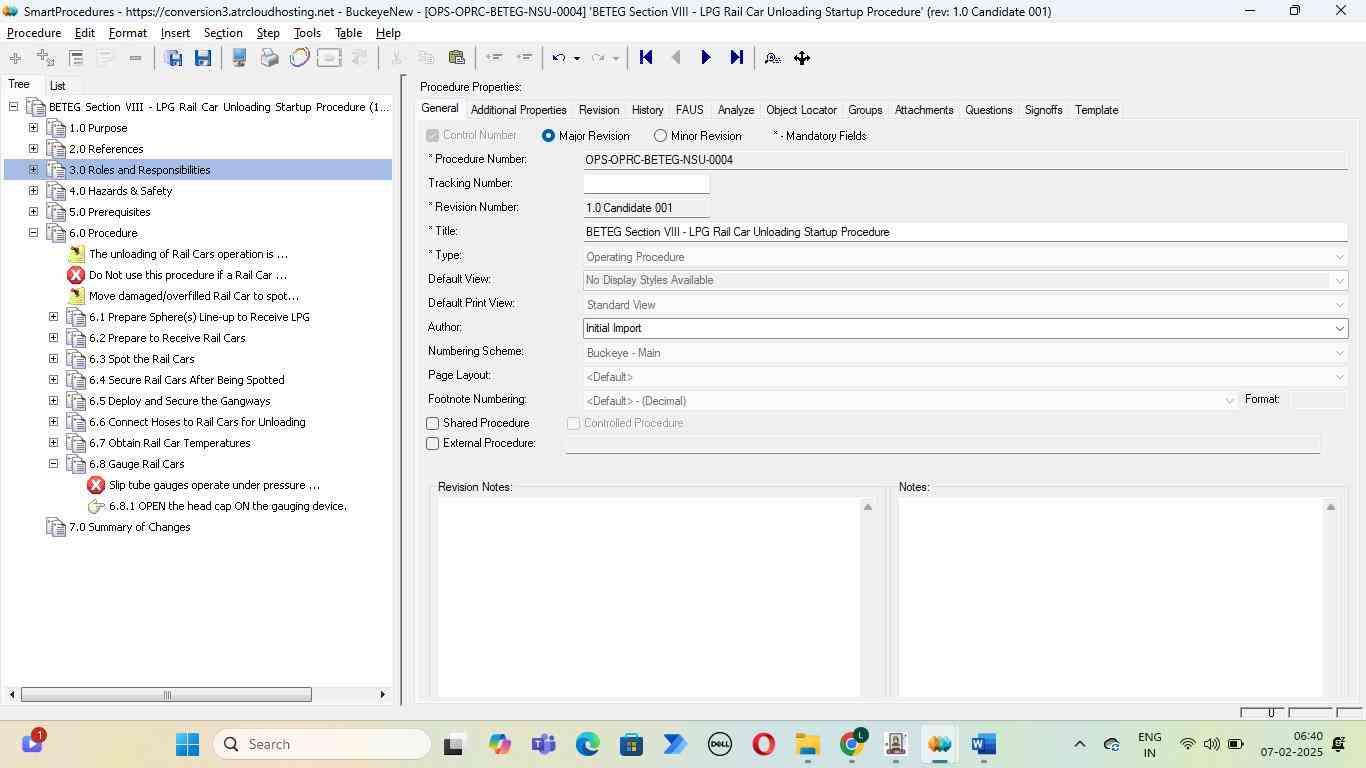Screen dimensions: 1366x768
Task: Click the Add sub-item plus icon
Action: pos(45,58)
